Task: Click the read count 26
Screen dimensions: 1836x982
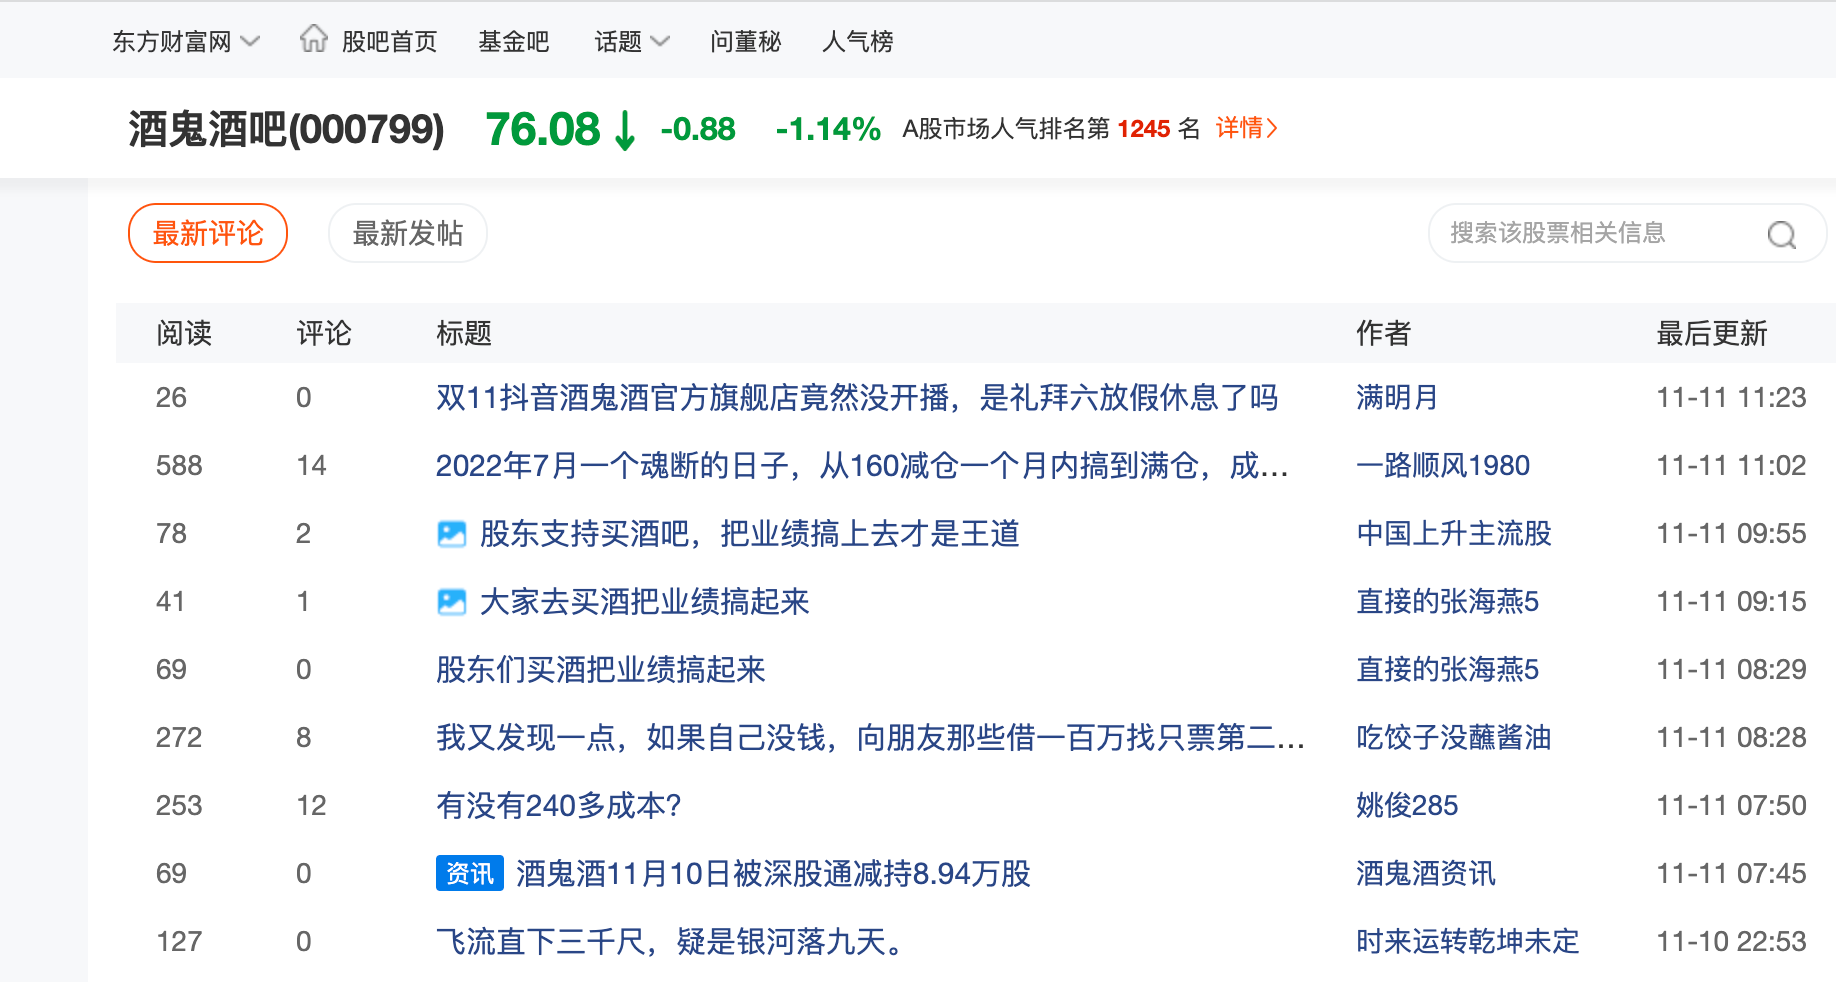Action: 171,398
